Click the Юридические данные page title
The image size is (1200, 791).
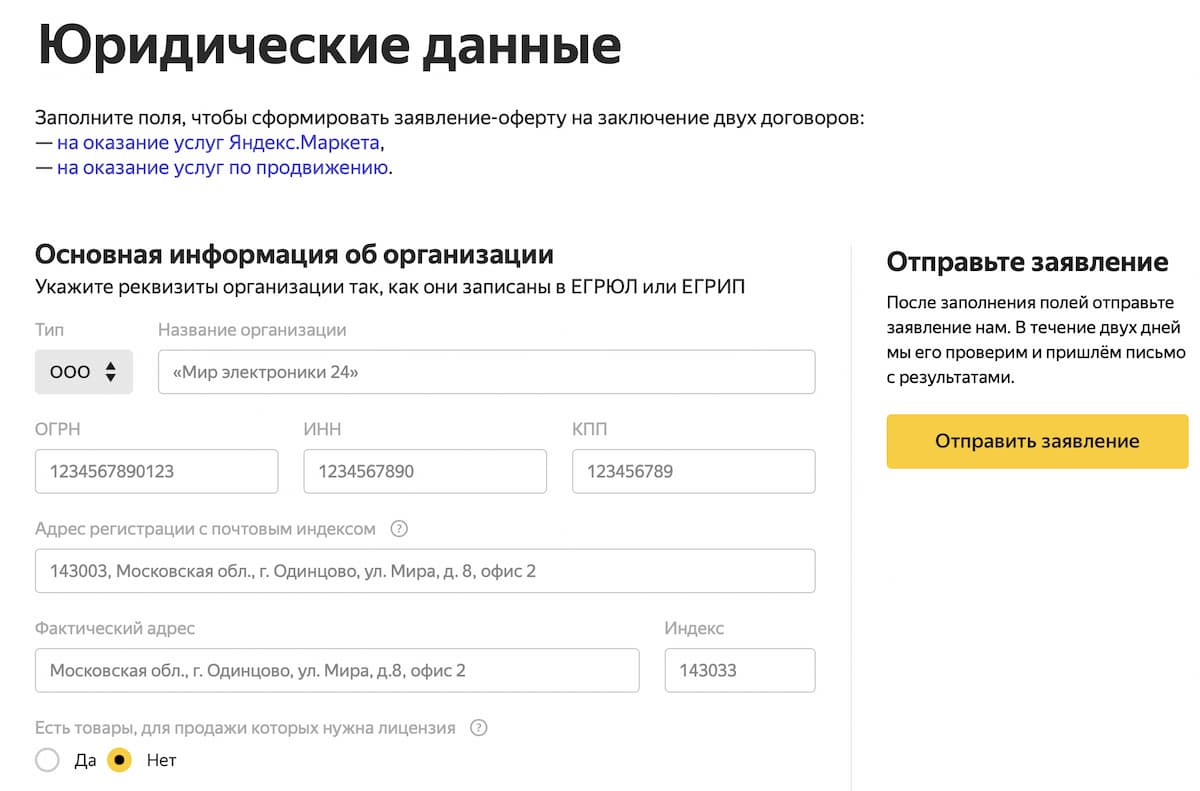[x=328, y=44]
